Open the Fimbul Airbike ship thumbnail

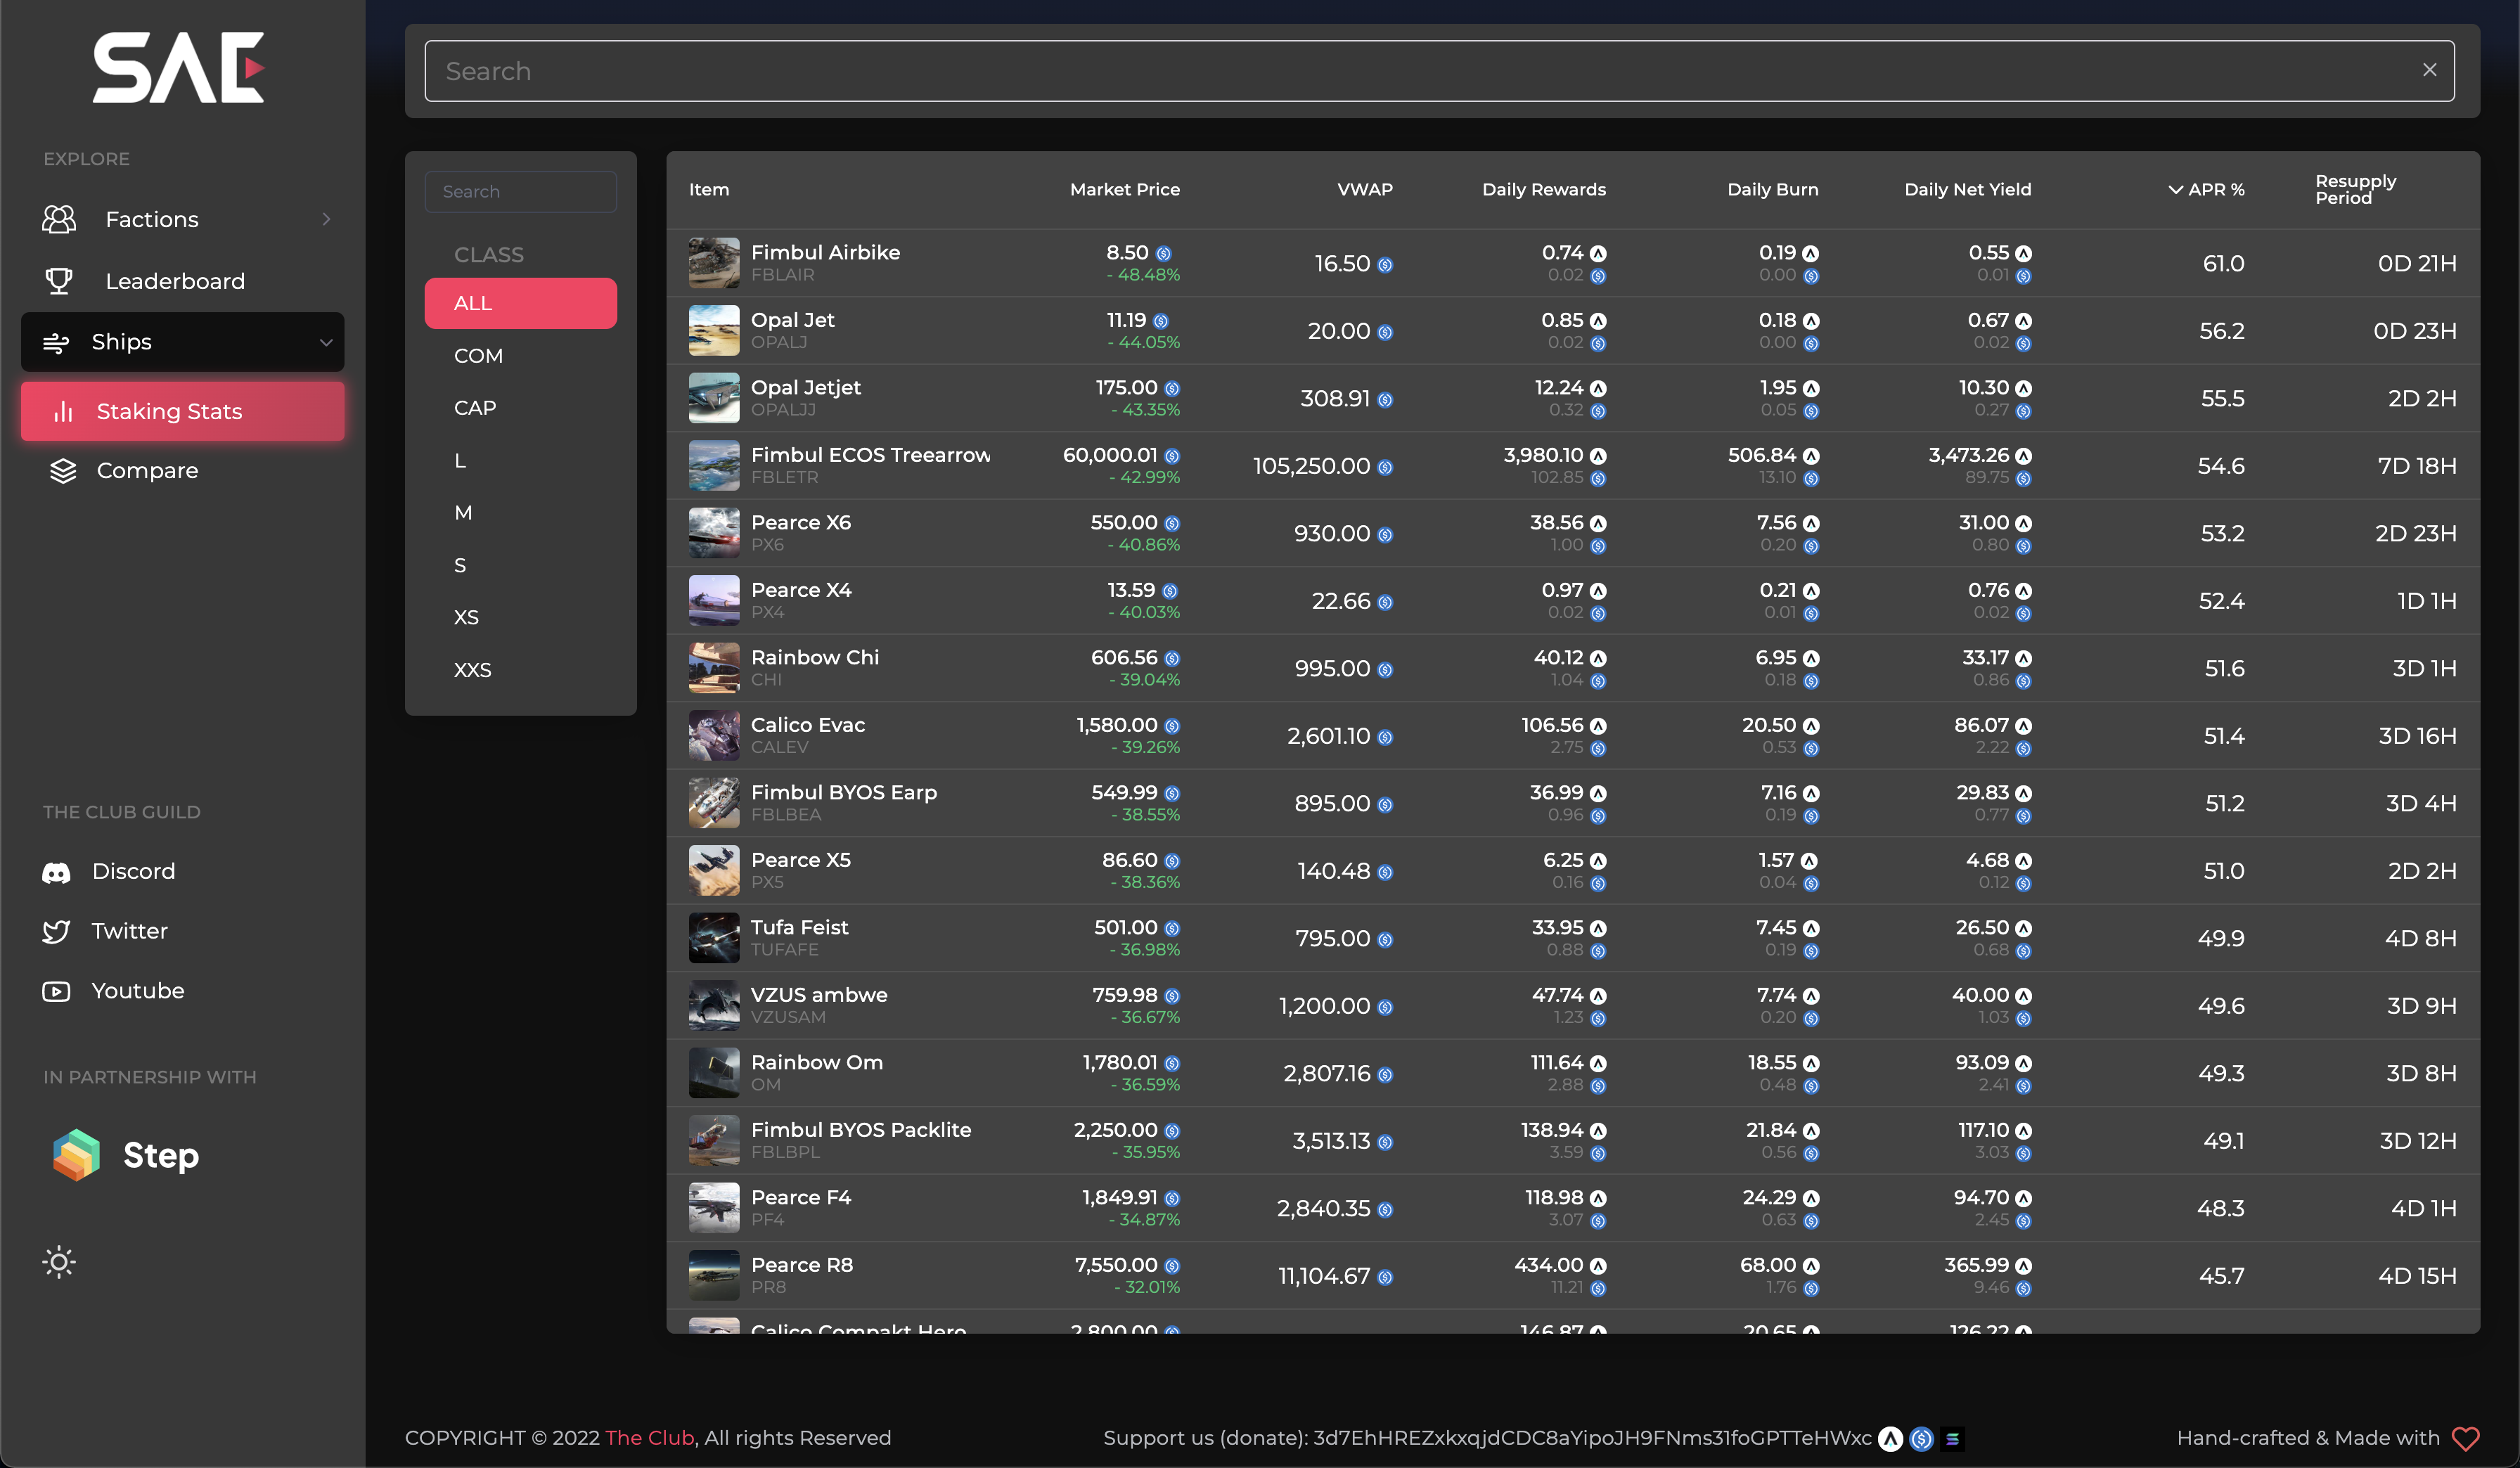coord(714,263)
